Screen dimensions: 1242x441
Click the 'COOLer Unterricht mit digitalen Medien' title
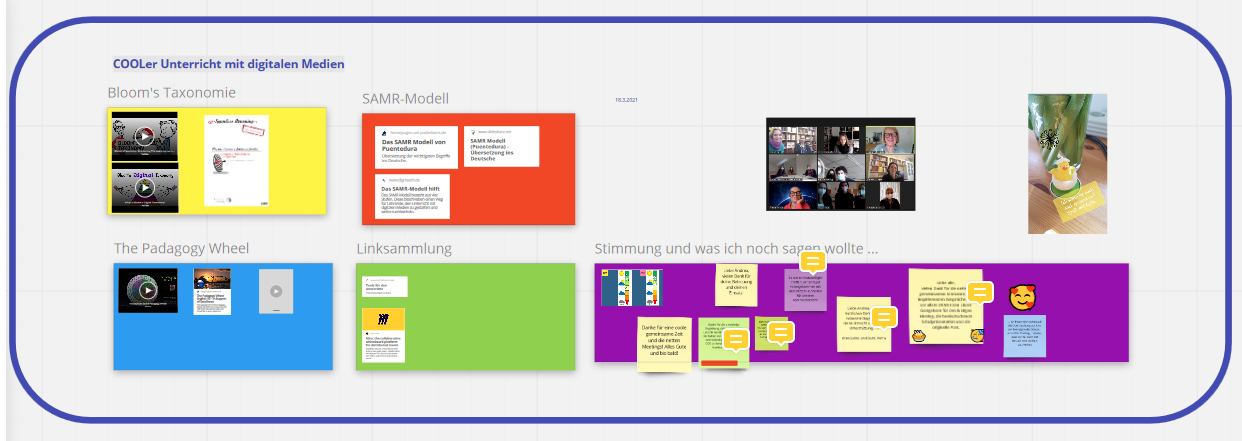(x=229, y=64)
